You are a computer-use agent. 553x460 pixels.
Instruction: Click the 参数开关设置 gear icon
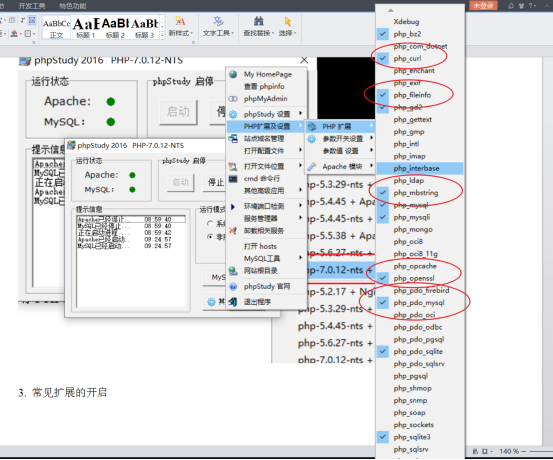pyautogui.click(x=311, y=139)
